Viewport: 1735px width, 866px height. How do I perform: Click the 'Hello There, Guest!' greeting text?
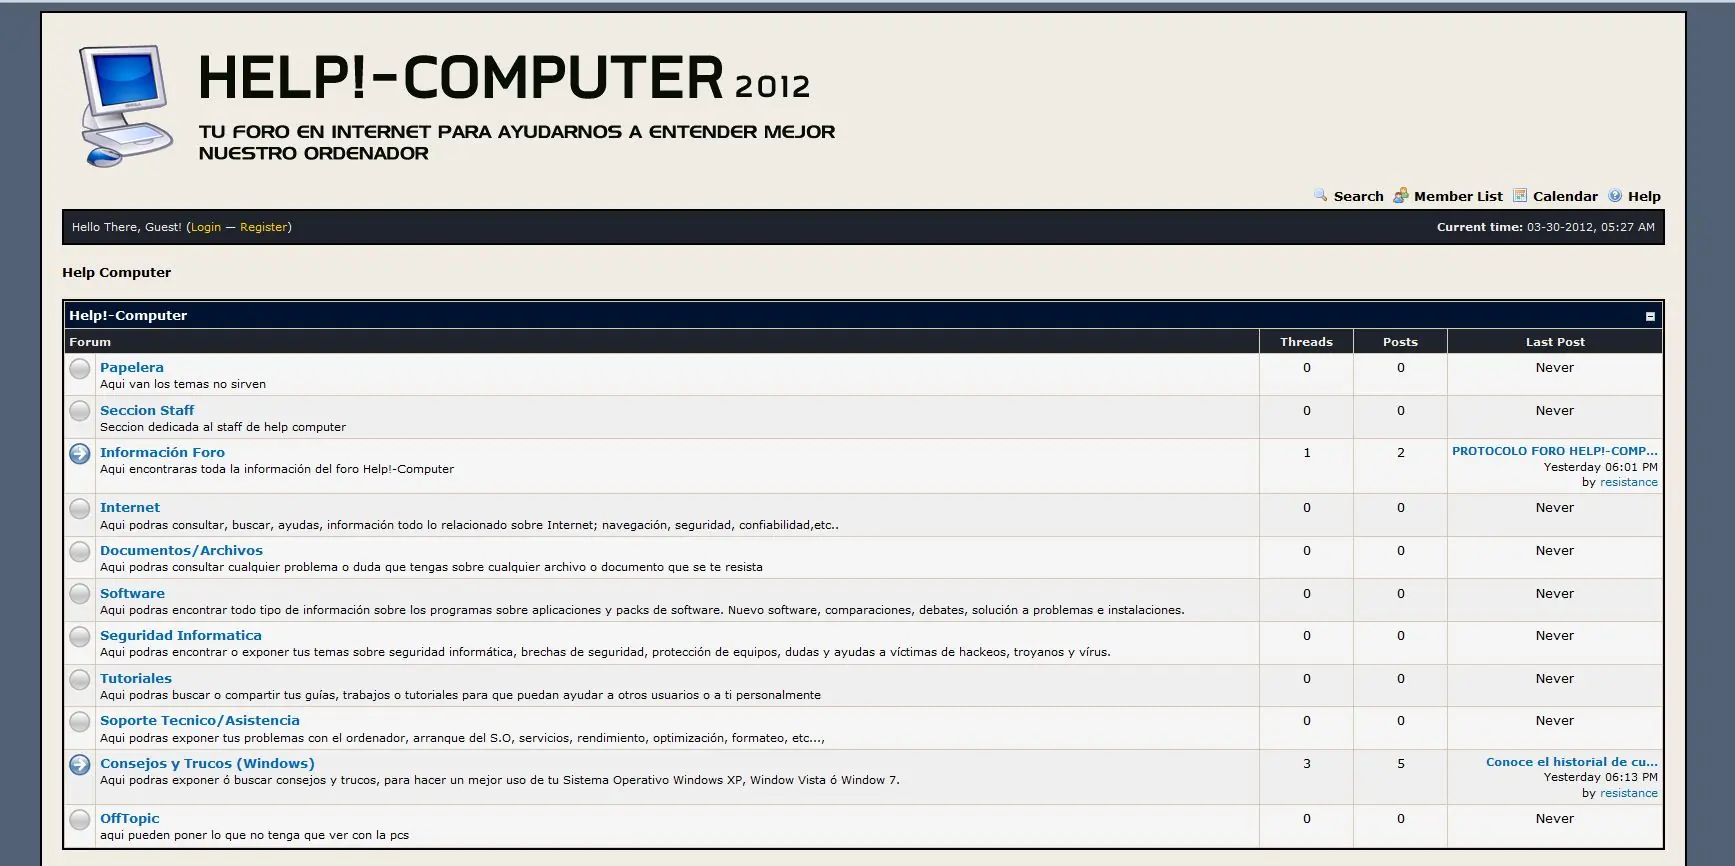tap(127, 227)
